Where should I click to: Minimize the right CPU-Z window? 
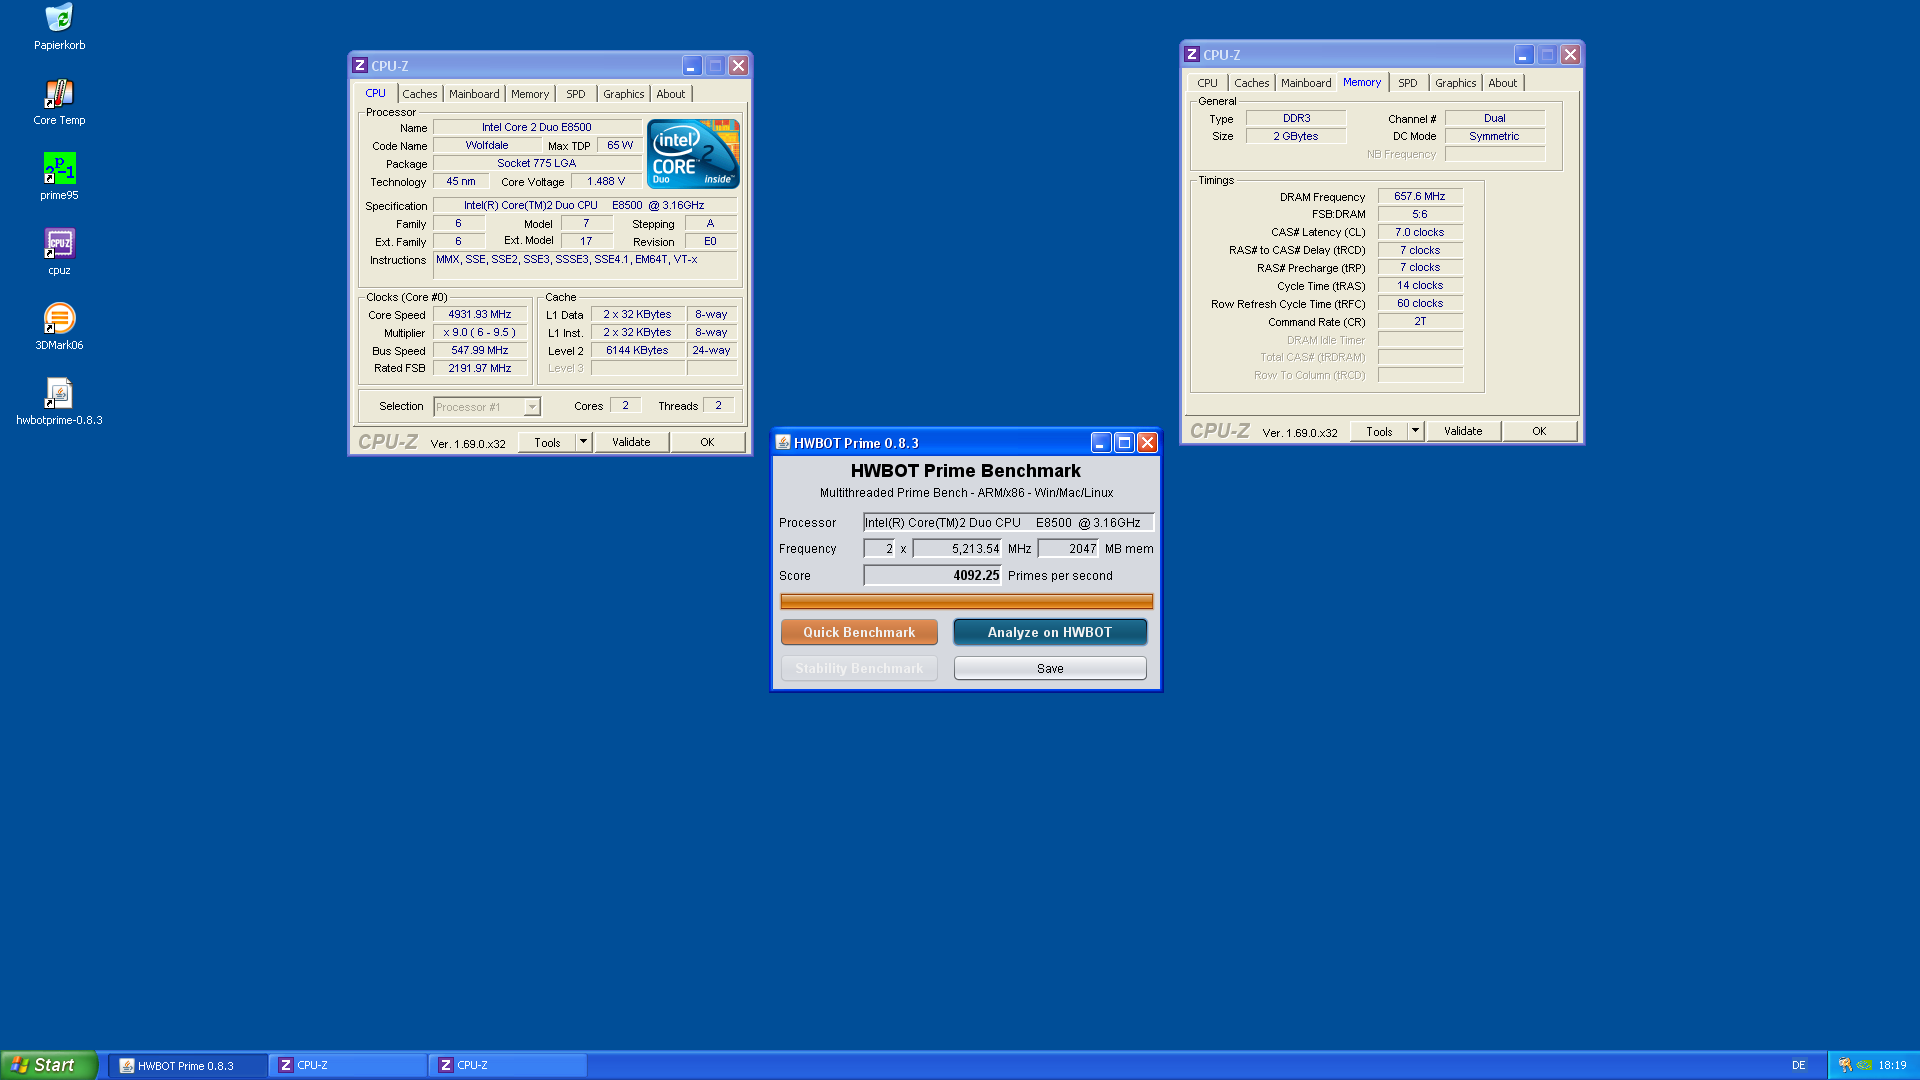click(1524, 55)
